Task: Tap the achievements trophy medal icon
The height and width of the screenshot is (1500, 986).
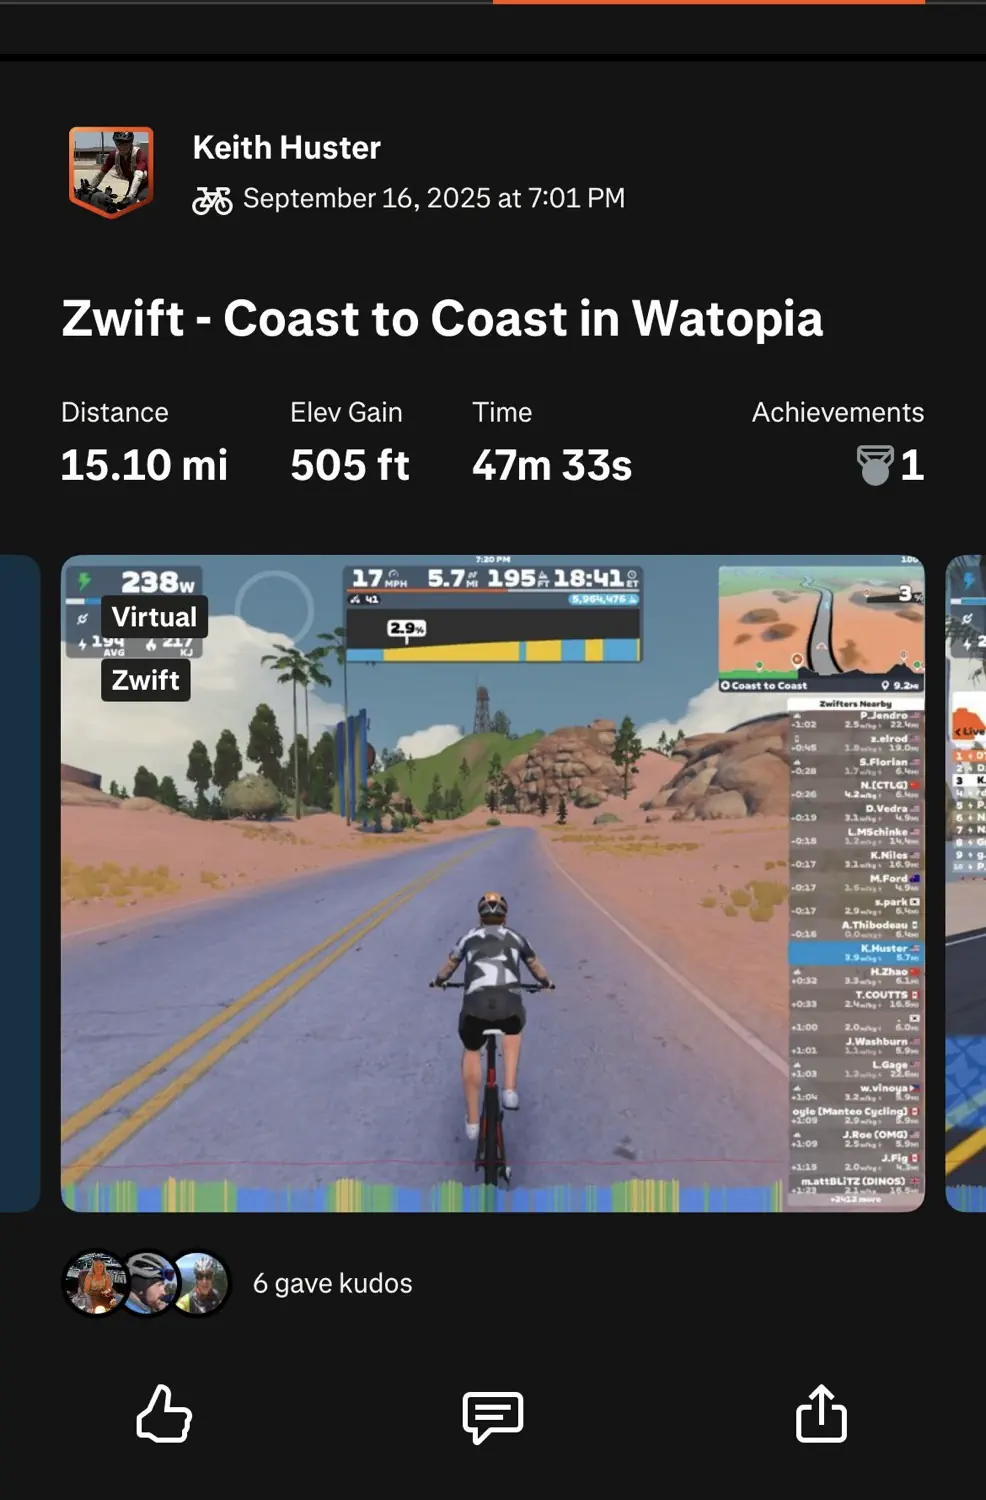Action: [x=875, y=465]
